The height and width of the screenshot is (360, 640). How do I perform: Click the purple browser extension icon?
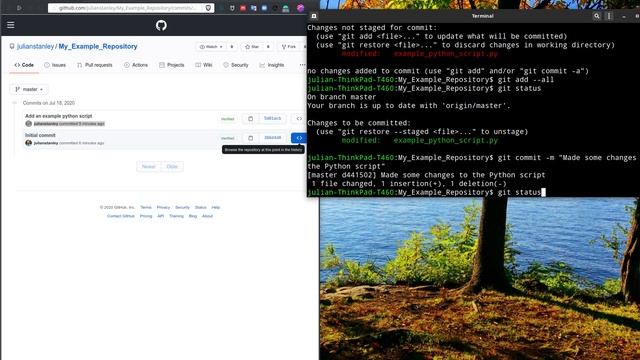[x=300, y=8]
